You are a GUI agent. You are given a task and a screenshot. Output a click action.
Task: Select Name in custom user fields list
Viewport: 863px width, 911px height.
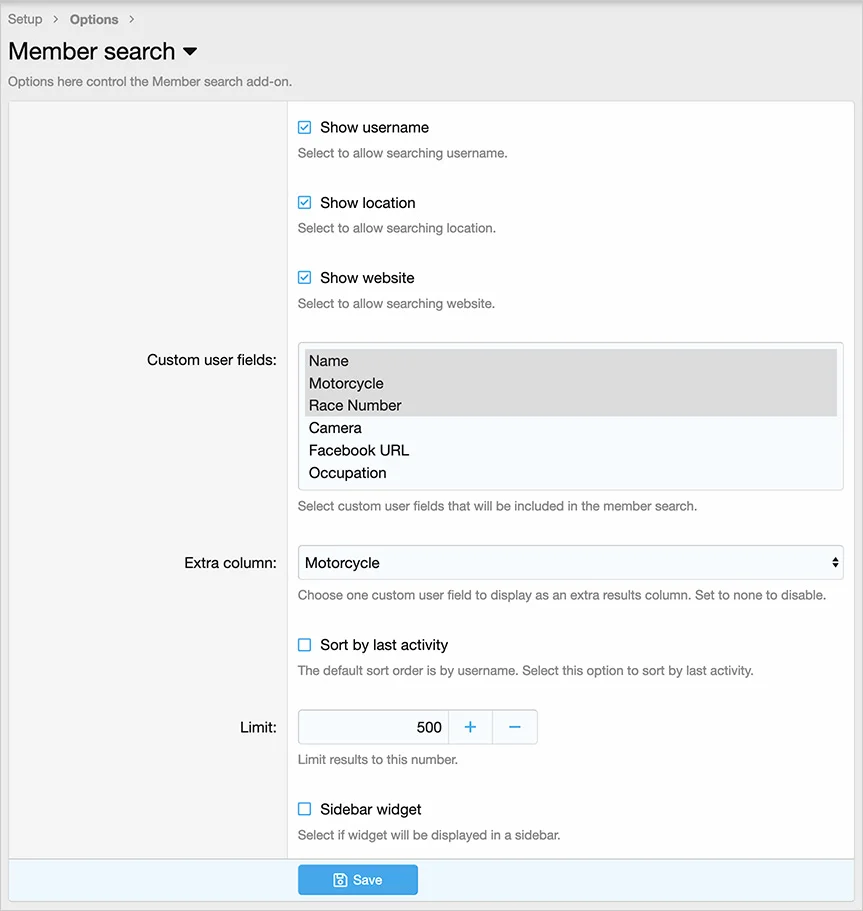(329, 361)
